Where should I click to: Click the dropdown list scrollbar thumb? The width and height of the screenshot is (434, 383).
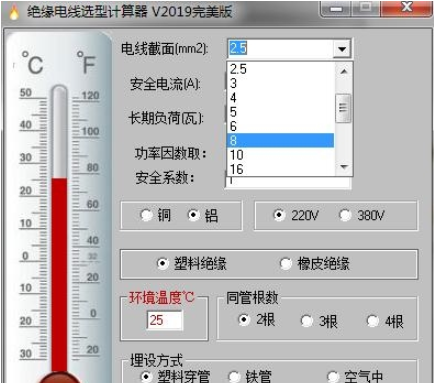tap(343, 108)
